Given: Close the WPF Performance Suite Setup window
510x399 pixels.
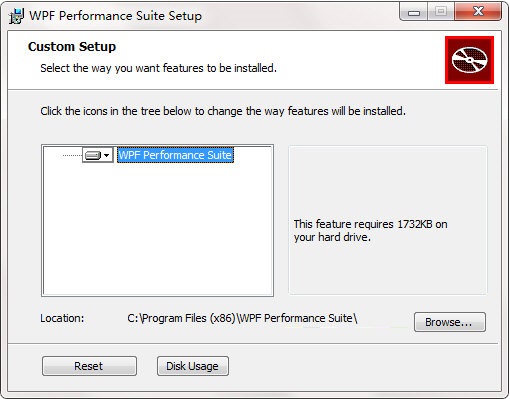Looking at the screenshot, I should [478, 12].
